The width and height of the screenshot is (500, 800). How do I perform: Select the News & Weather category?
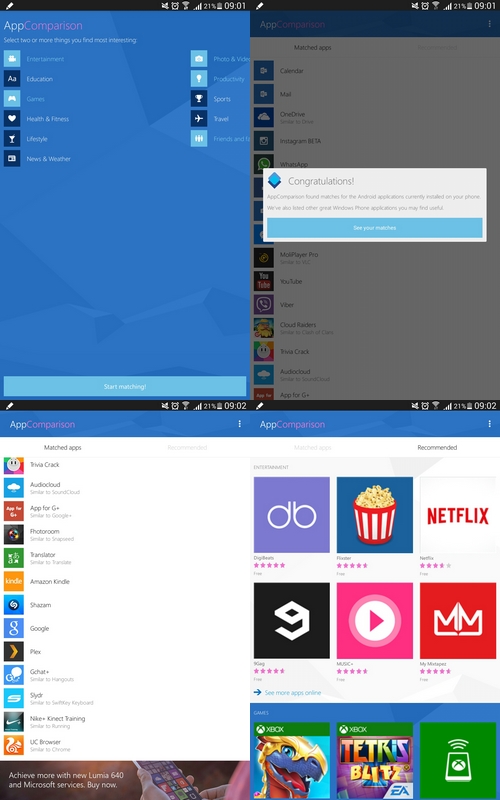point(37,159)
